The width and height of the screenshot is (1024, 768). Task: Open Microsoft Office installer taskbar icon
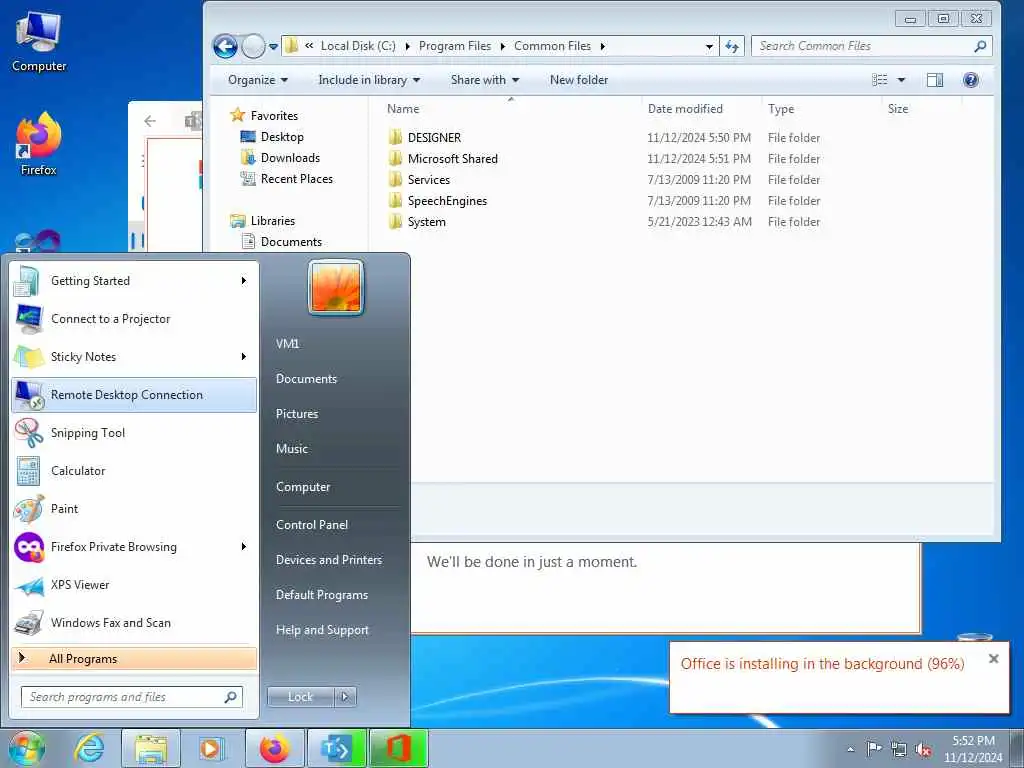(398, 748)
